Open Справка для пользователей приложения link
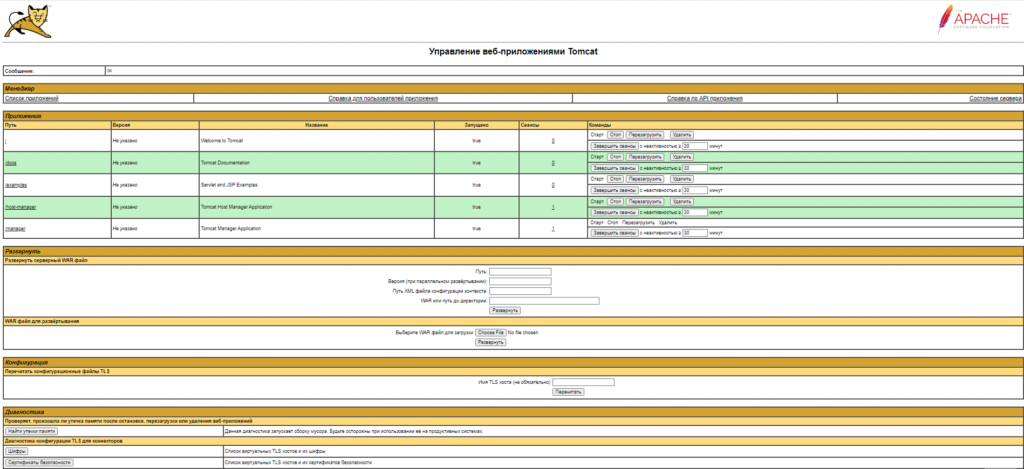Screen dimensions: 1024x469 click(383, 98)
